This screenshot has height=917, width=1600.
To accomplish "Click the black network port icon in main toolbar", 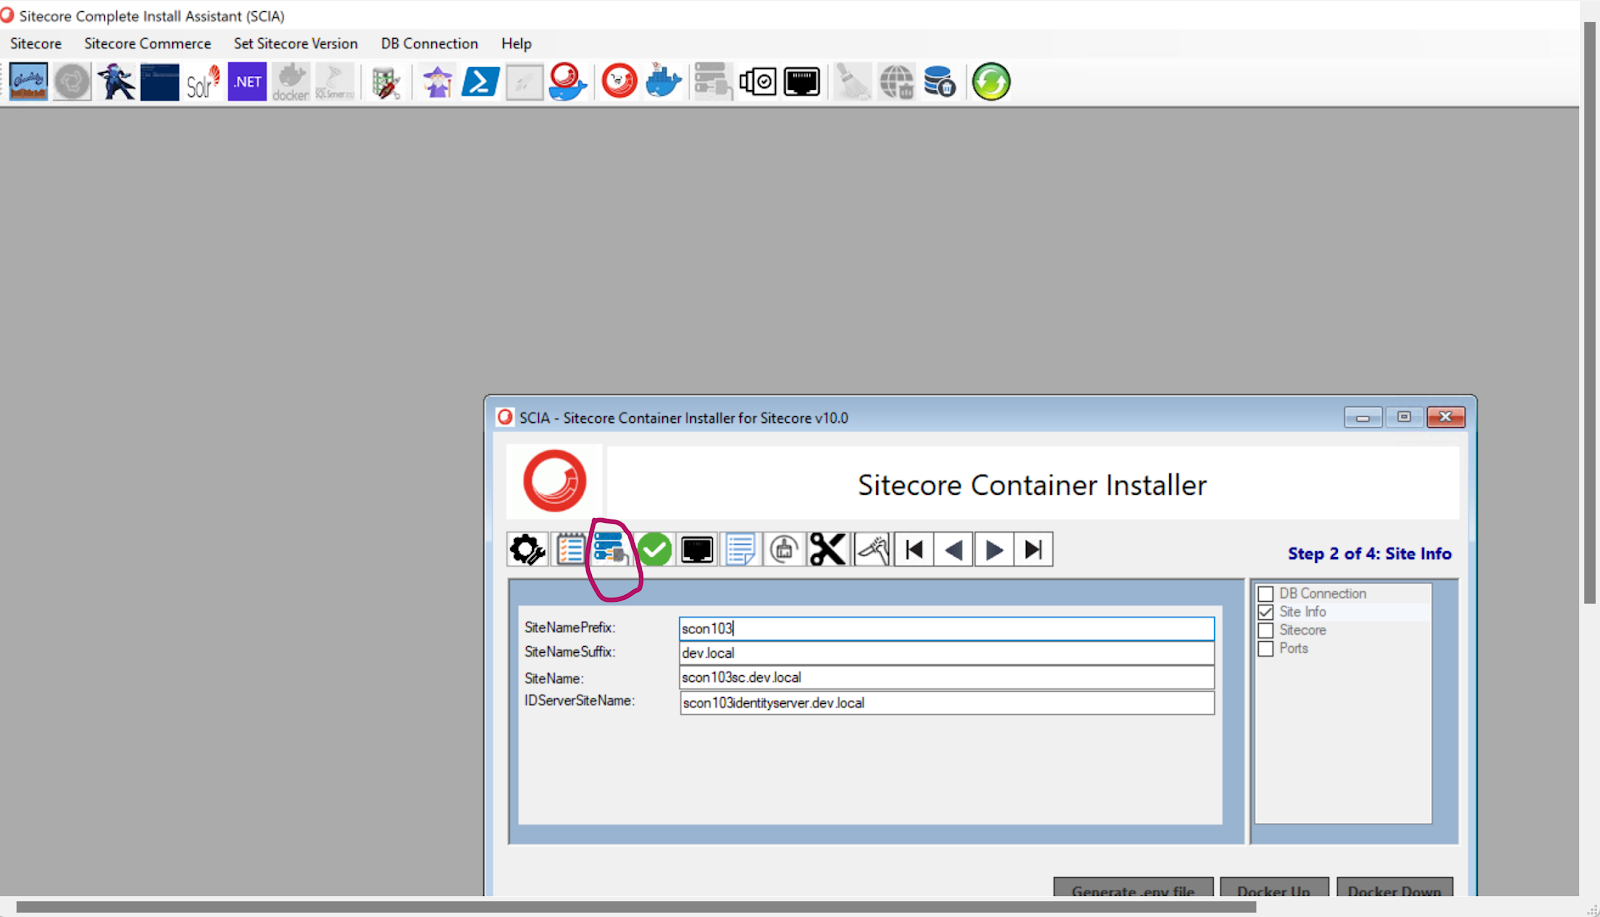I will tap(802, 82).
